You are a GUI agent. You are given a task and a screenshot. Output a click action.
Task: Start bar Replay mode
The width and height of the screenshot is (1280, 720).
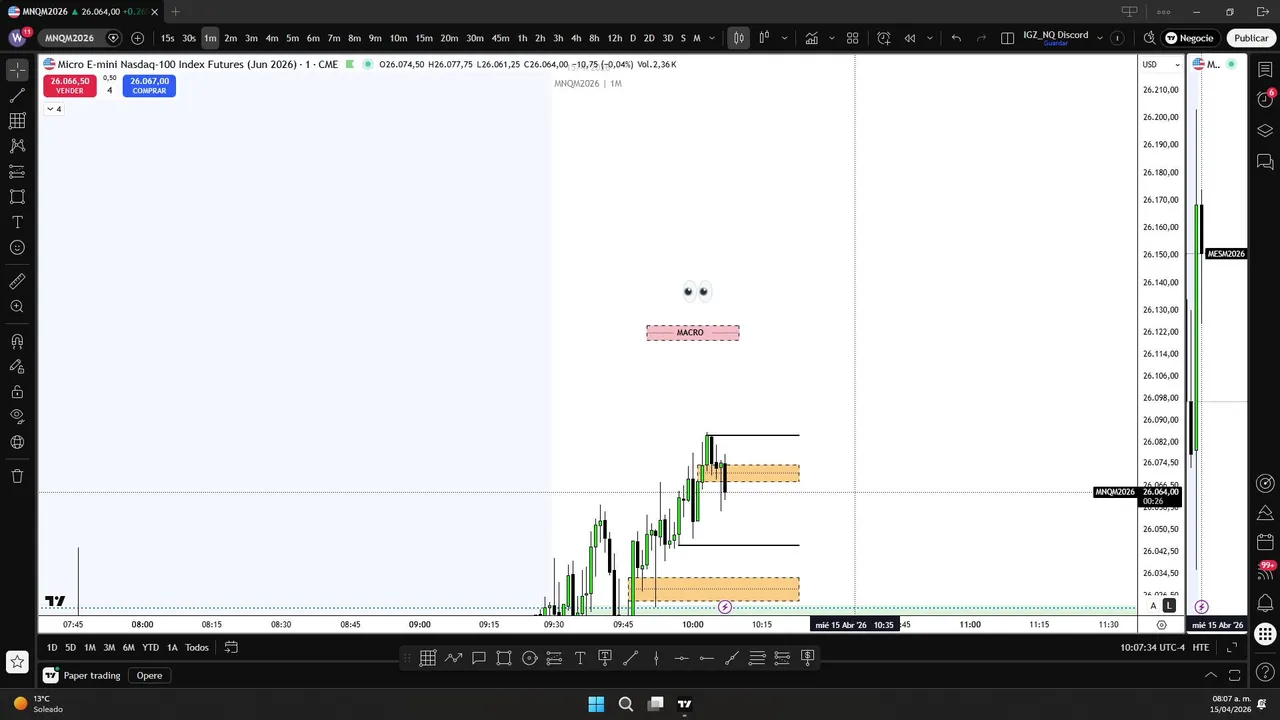pos(910,38)
